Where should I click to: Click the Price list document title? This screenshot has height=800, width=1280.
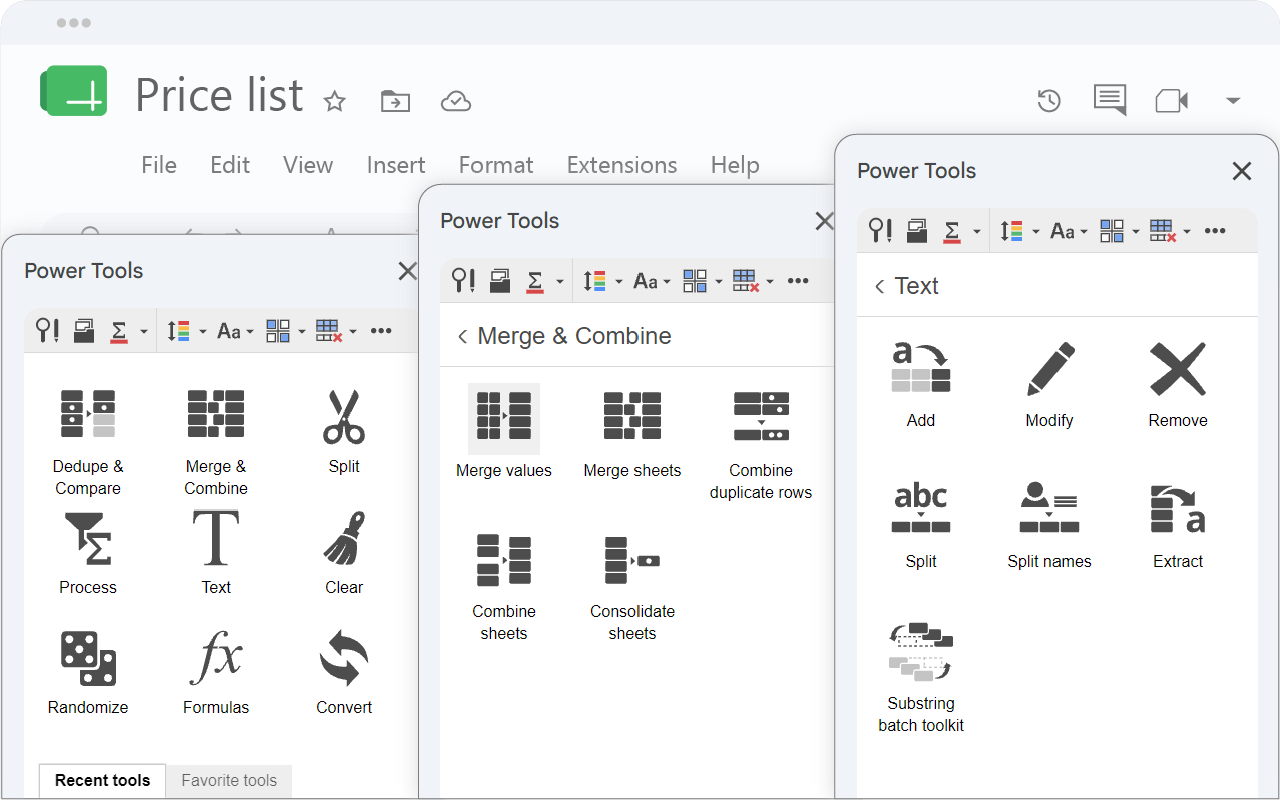(x=219, y=96)
